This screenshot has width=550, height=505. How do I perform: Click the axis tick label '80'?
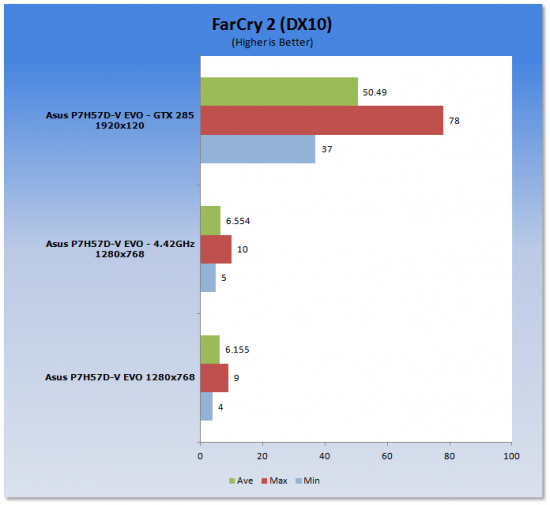(449, 456)
